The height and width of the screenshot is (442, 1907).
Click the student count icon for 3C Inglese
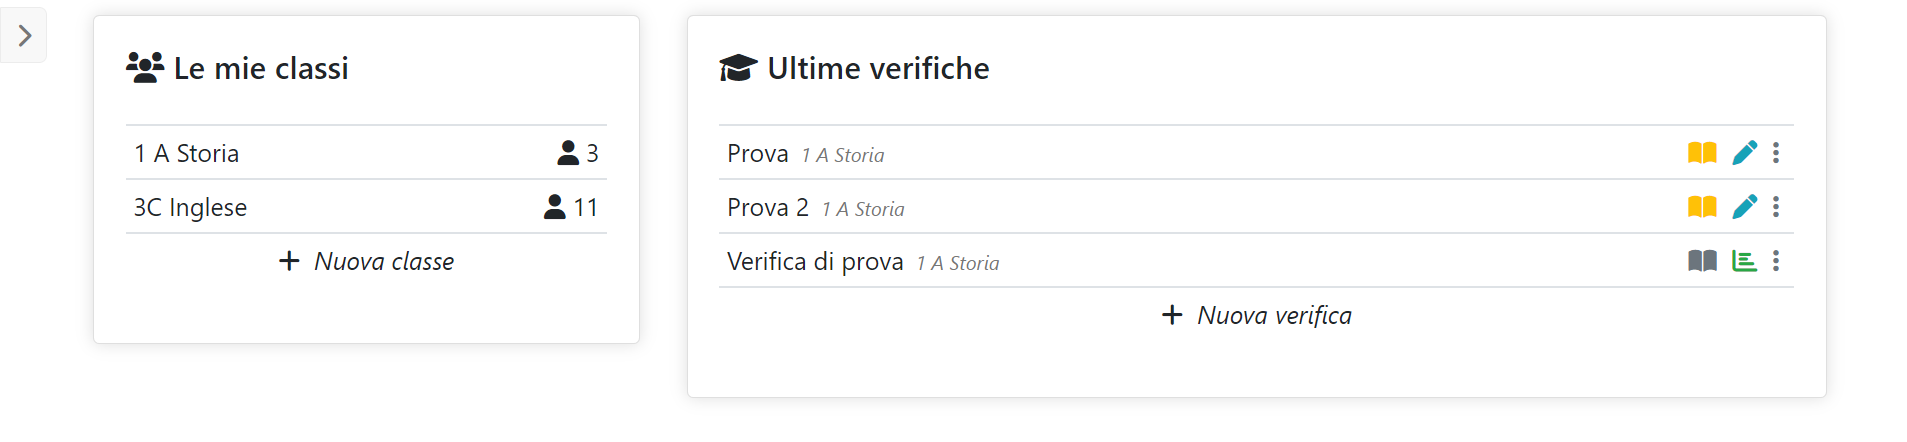click(555, 207)
